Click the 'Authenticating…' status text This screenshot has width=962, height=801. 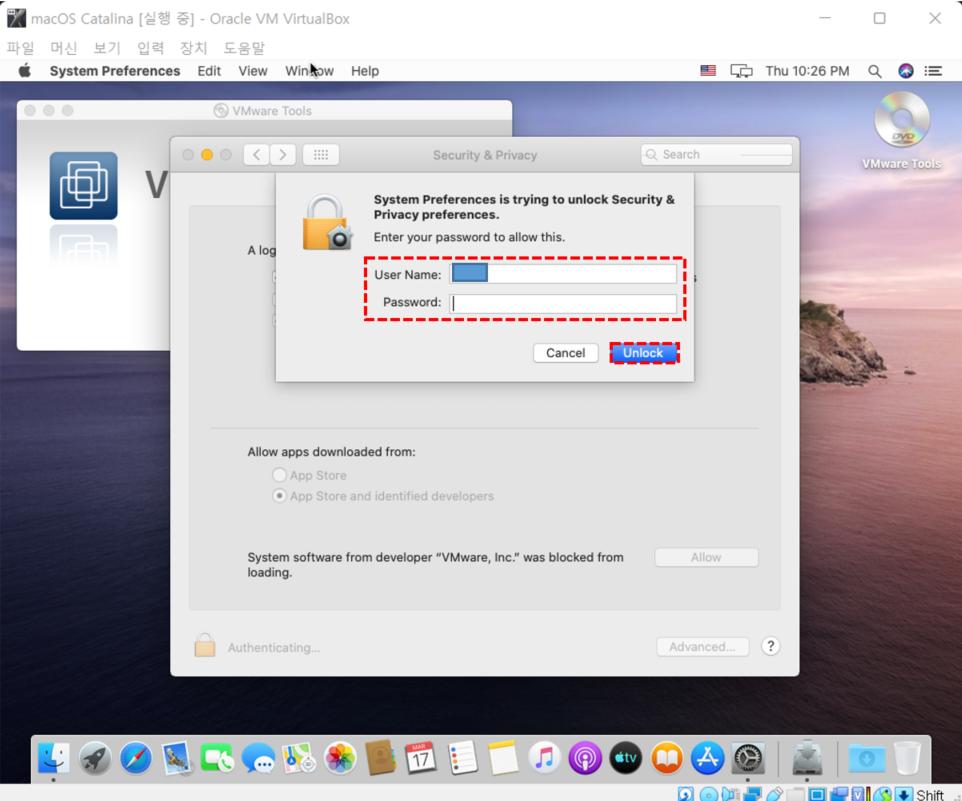[274, 648]
